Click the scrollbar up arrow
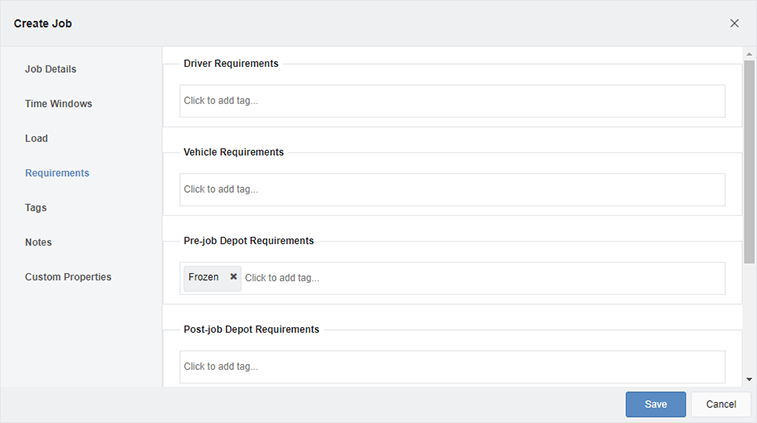The image size is (757, 423). point(750,53)
